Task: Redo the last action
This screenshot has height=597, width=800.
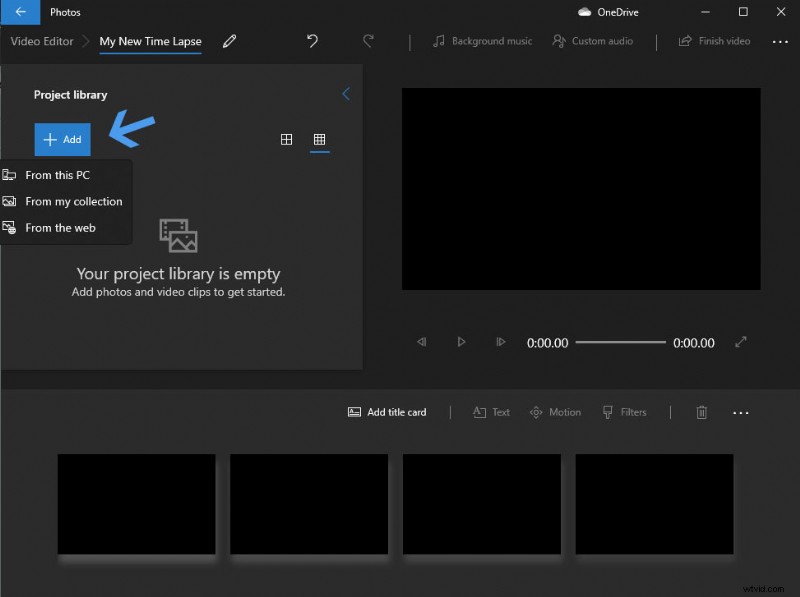Action: (x=368, y=41)
